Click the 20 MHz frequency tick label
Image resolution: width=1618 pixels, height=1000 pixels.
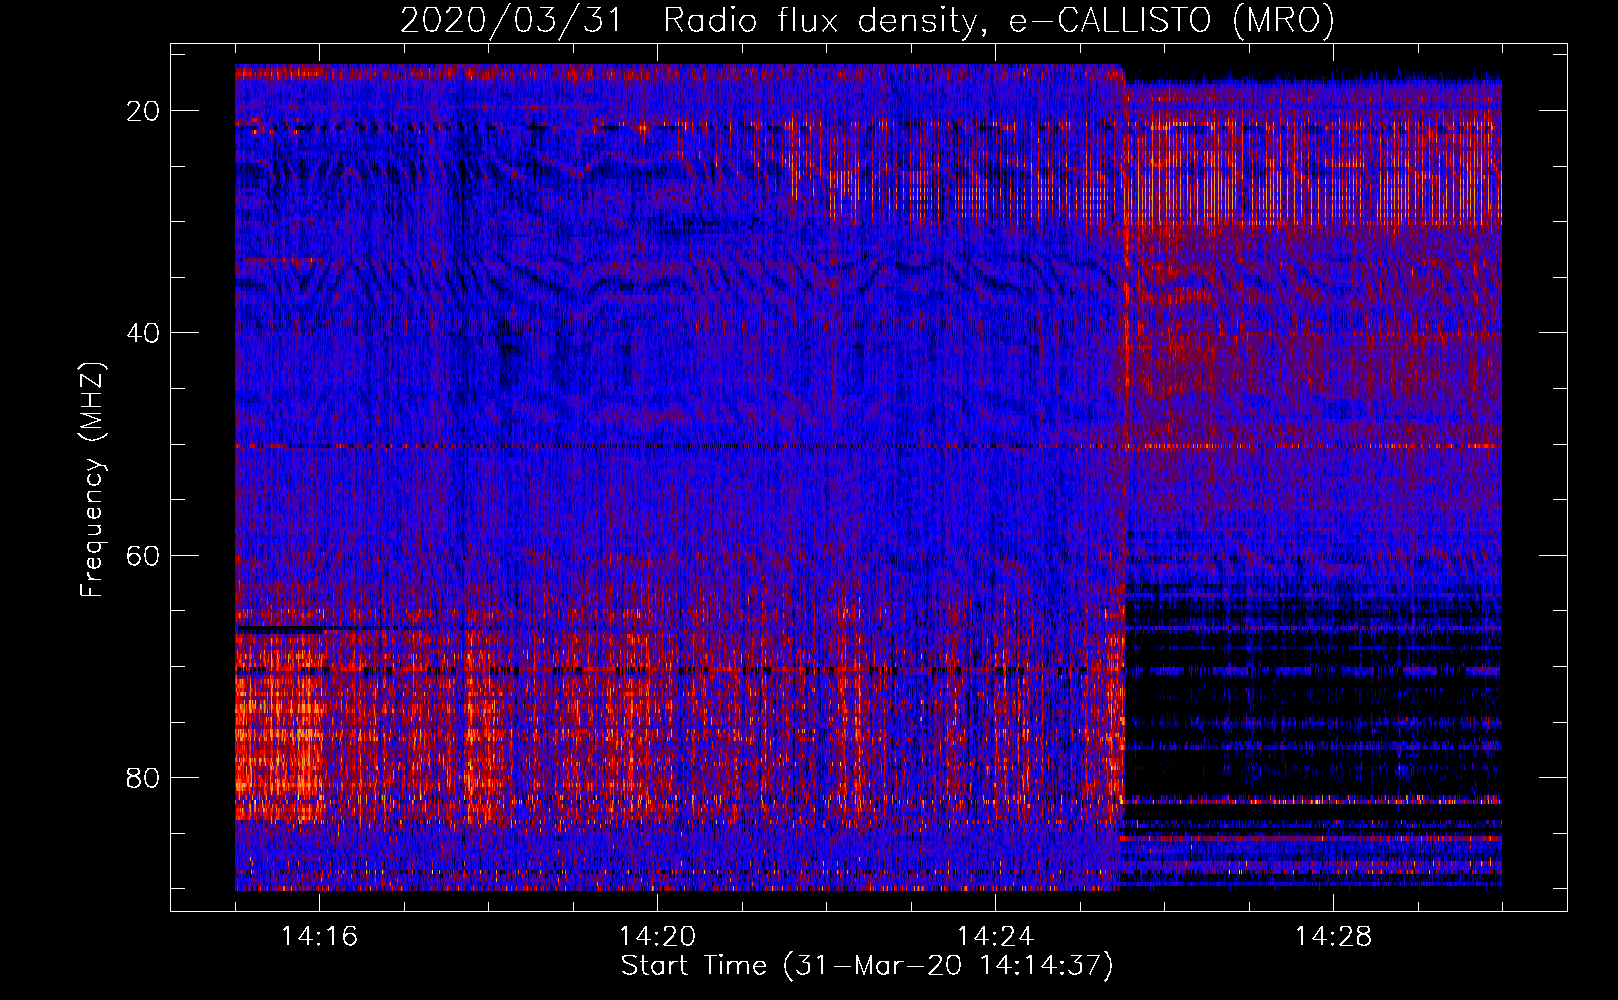pyautogui.click(x=144, y=111)
